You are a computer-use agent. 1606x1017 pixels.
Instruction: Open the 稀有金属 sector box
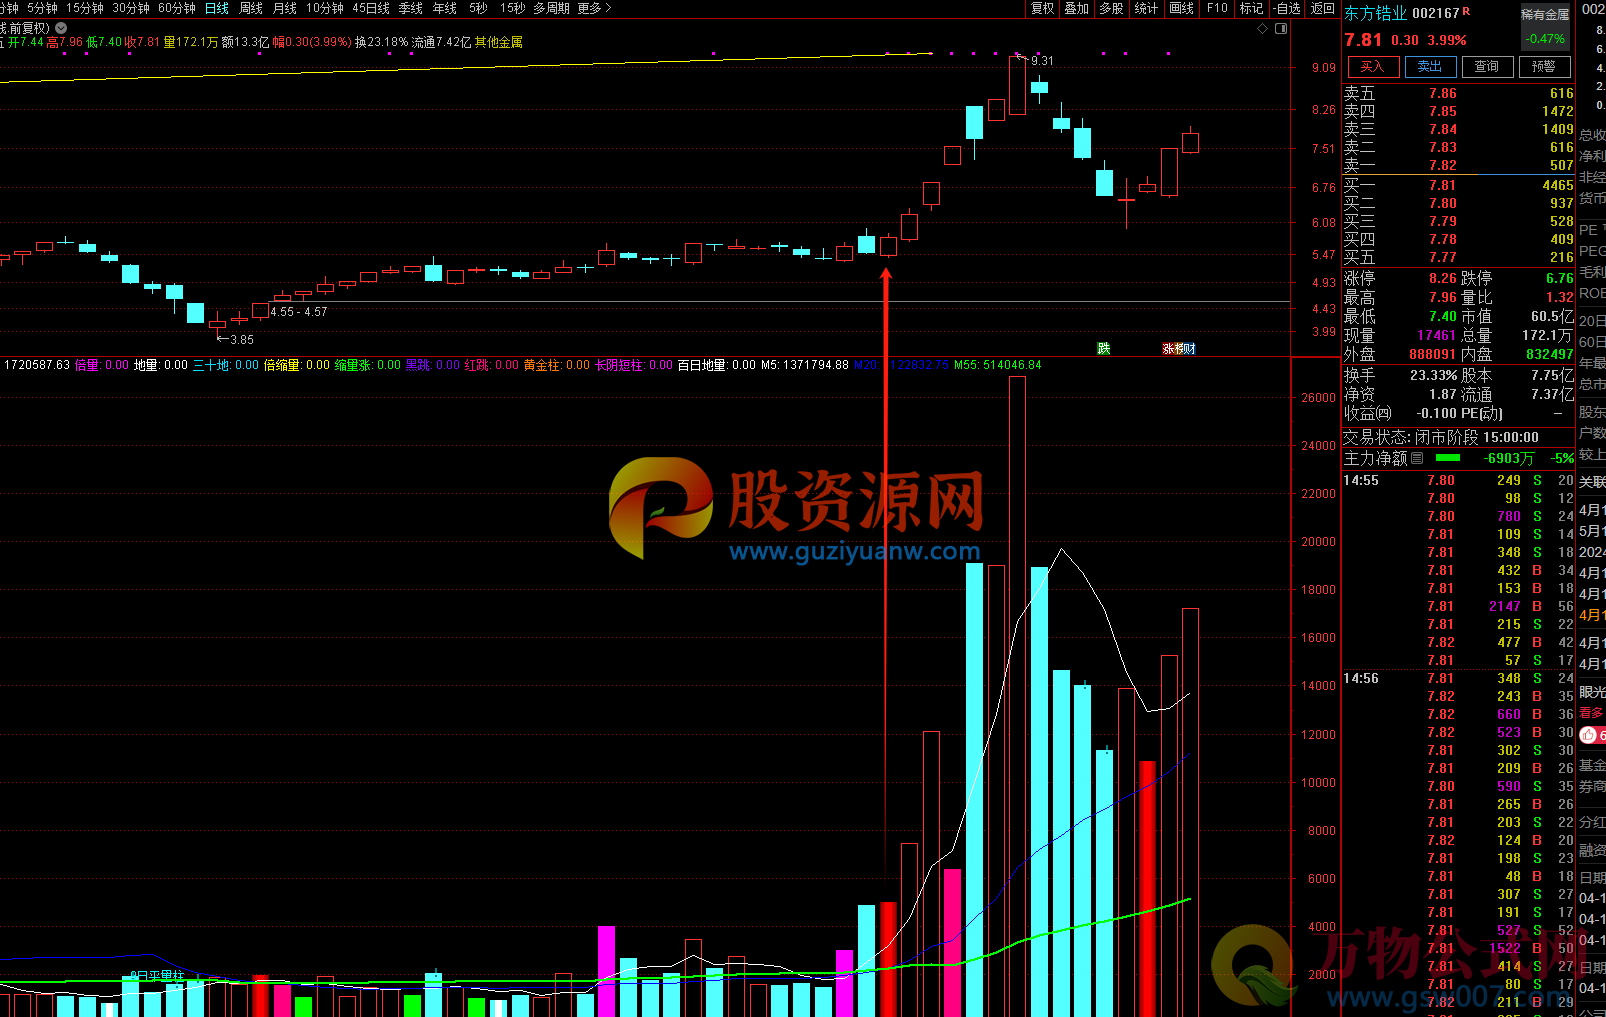pos(1545,27)
